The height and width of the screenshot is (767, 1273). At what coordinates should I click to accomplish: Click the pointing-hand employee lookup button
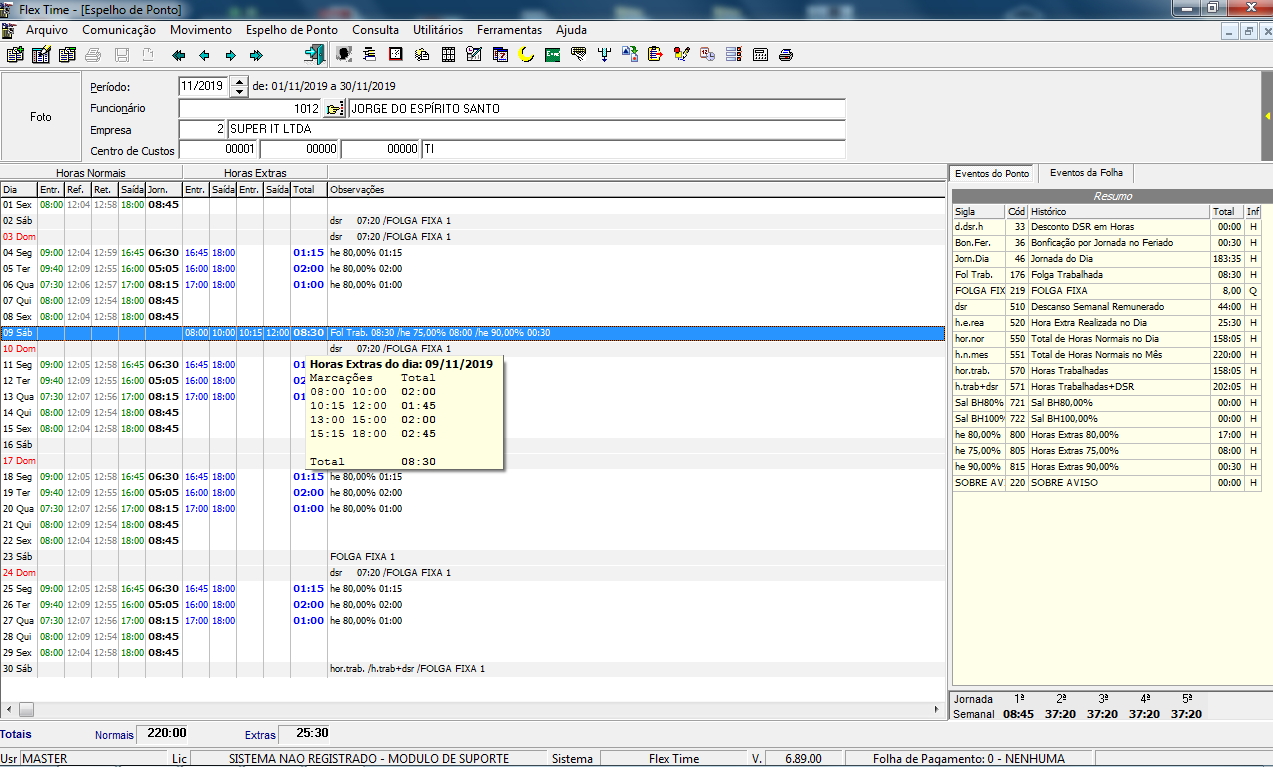[335, 109]
